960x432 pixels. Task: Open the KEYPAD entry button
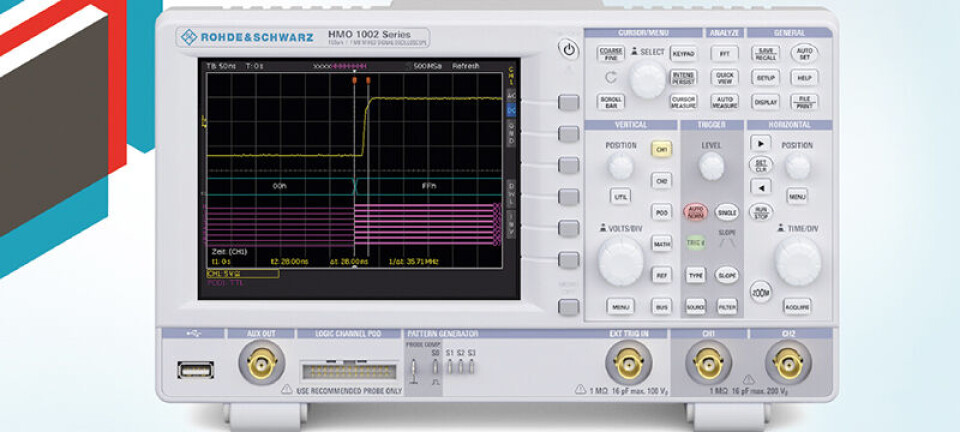(x=683, y=54)
